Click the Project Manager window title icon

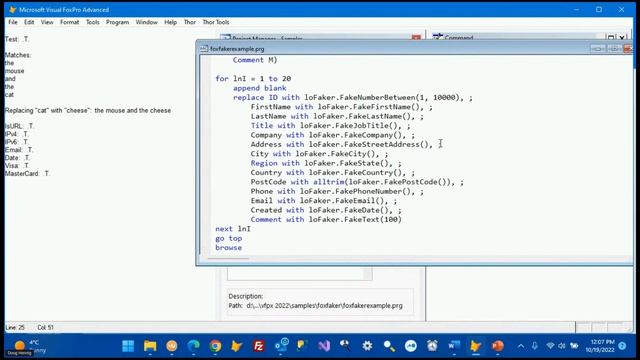(x=225, y=38)
